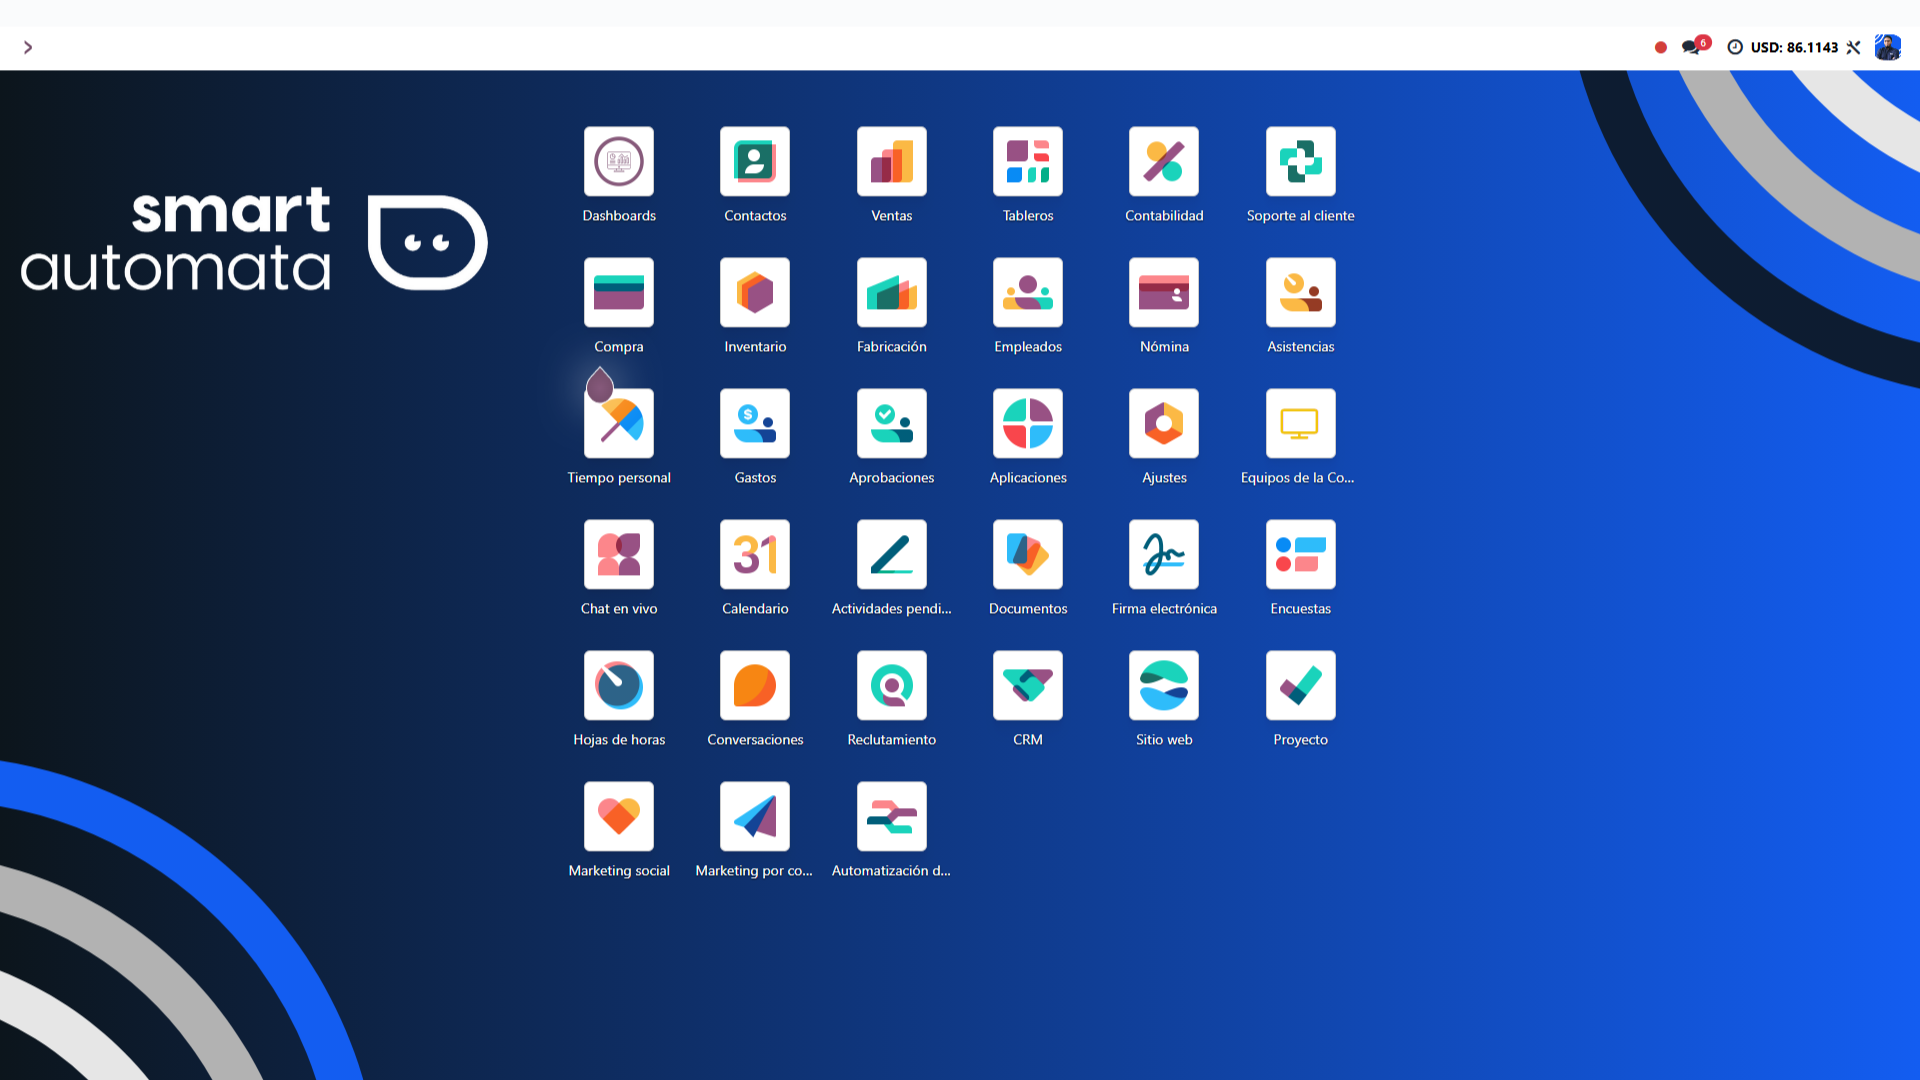Open the Encuestas app
Screen dimensions: 1920x1080
tap(1300, 554)
